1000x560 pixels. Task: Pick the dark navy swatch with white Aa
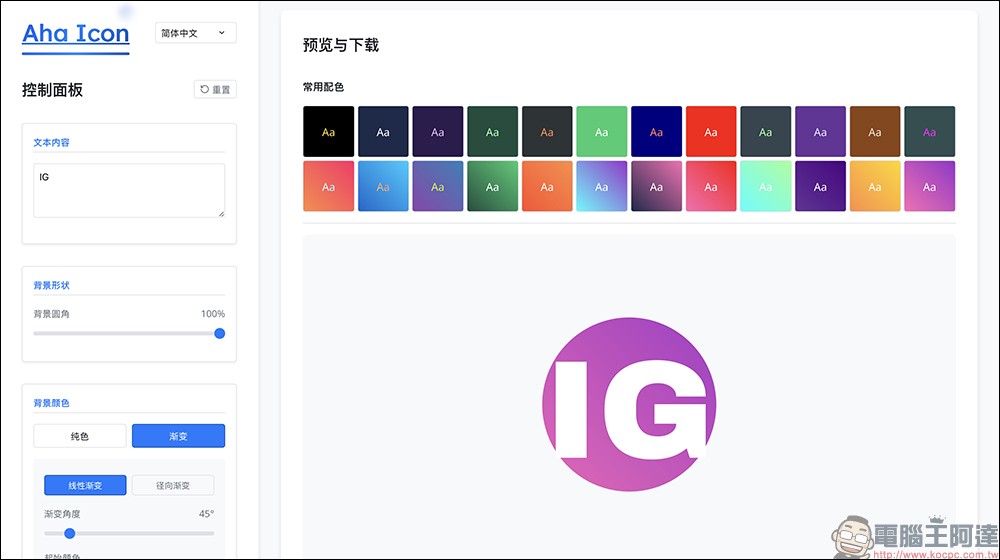pyautogui.click(x=383, y=131)
